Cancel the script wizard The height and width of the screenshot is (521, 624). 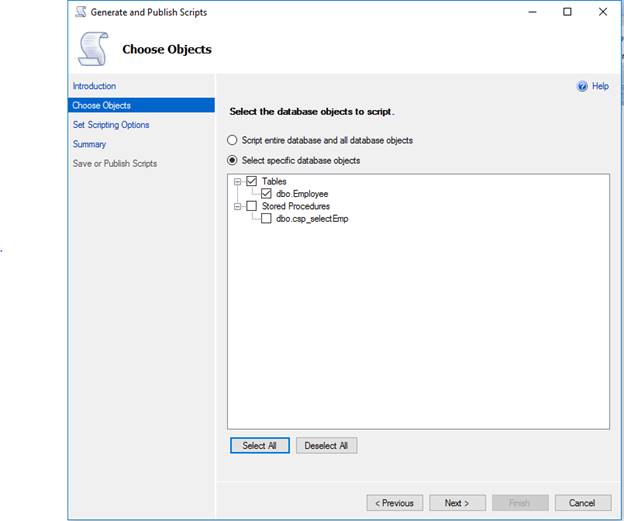pos(583,503)
